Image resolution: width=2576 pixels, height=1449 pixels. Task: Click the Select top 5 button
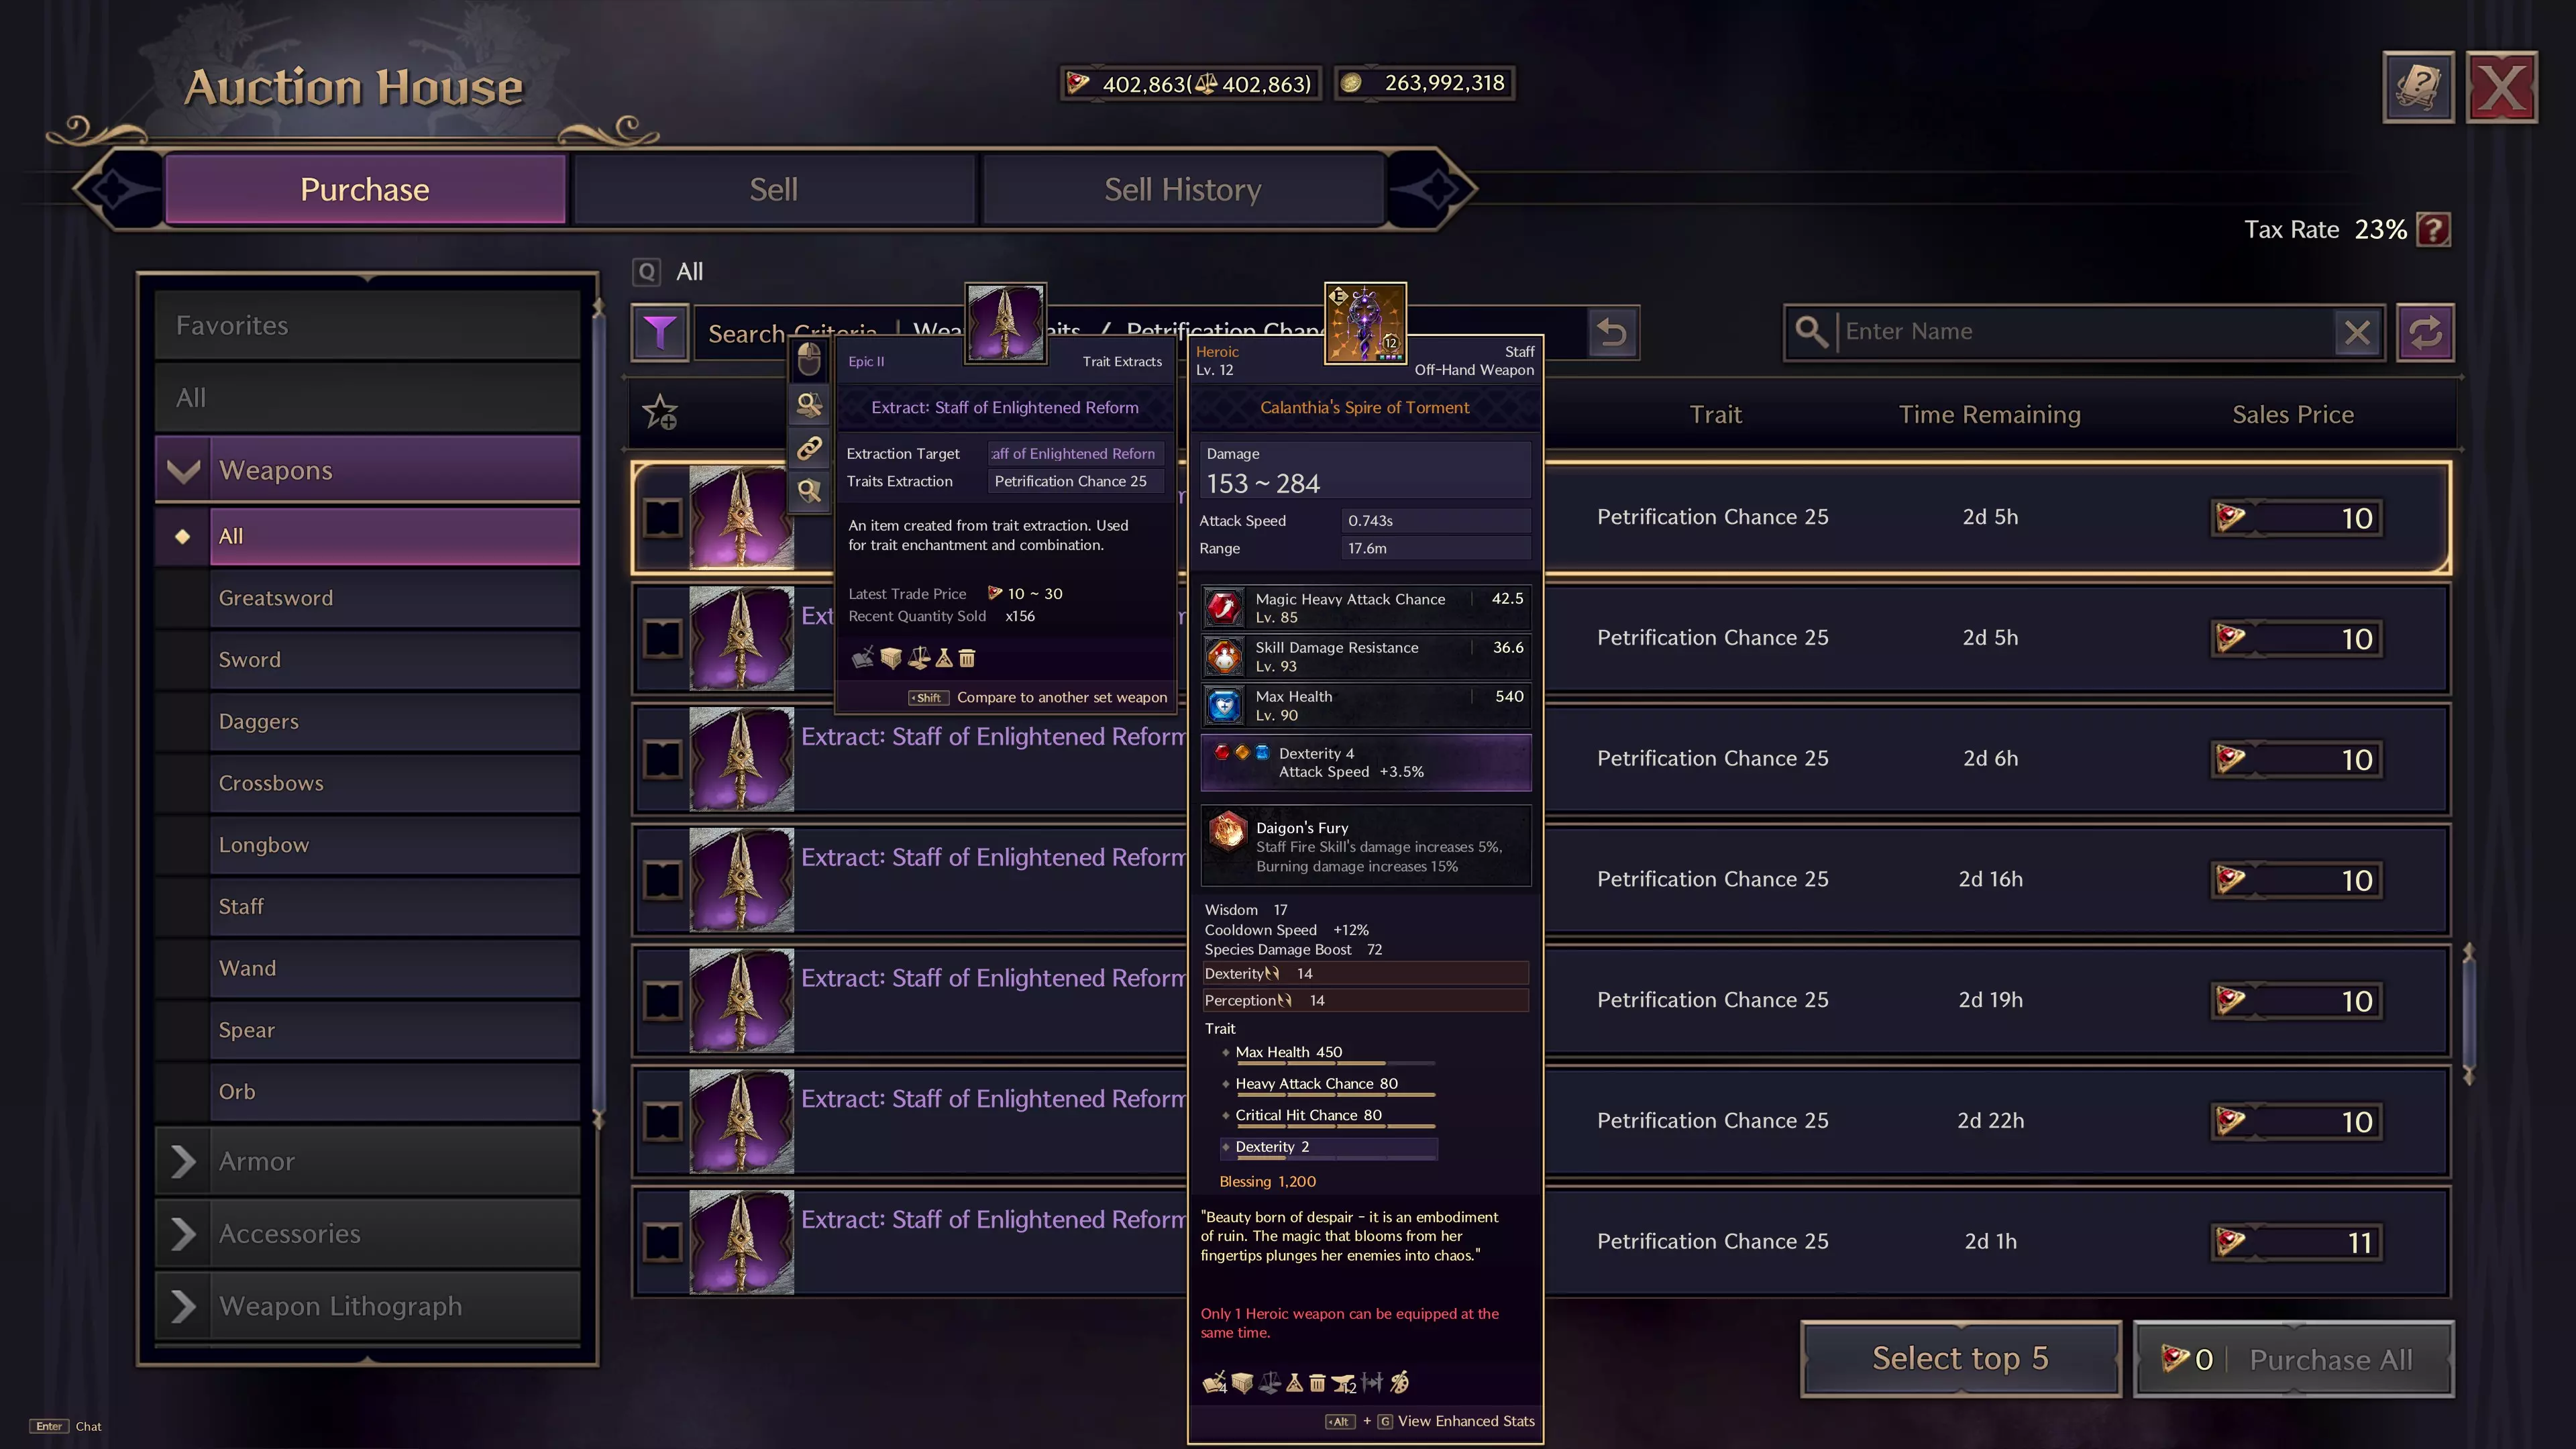coord(1960,1359)
